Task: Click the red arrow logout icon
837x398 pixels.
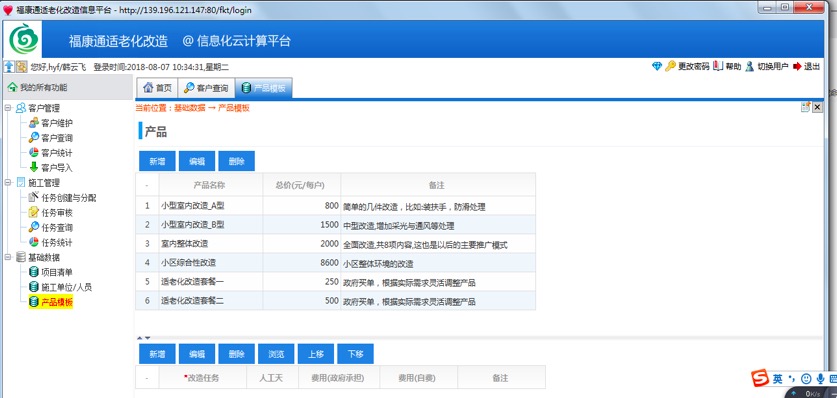Action: 797,67
